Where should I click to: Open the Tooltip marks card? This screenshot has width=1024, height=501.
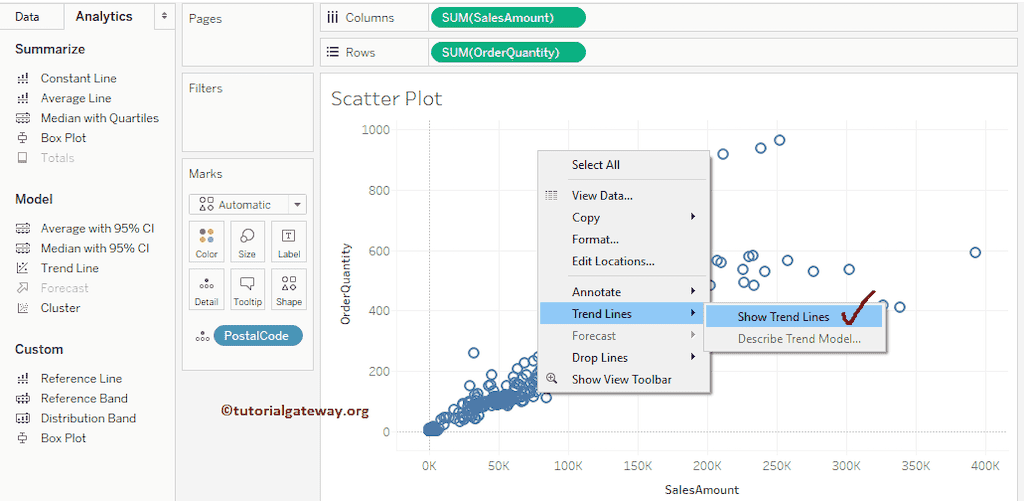coord(247,289)
